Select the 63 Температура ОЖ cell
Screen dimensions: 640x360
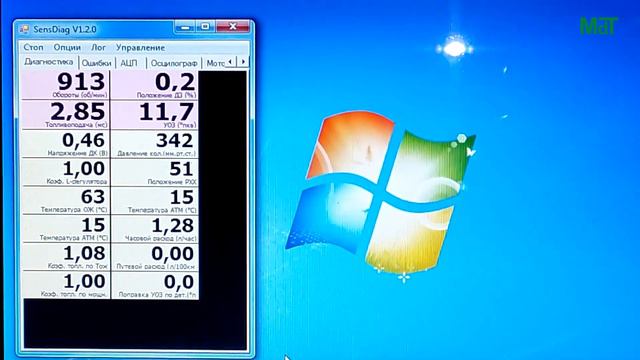point(65,200)
